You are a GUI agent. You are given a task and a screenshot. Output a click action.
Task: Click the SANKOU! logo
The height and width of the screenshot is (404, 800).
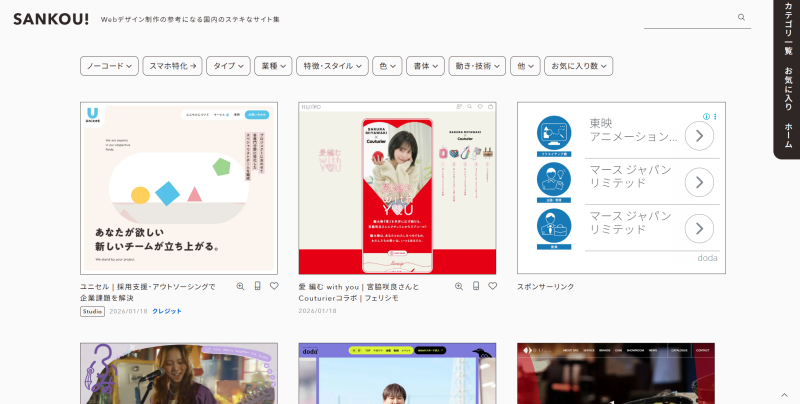click(x=50, y=18)
